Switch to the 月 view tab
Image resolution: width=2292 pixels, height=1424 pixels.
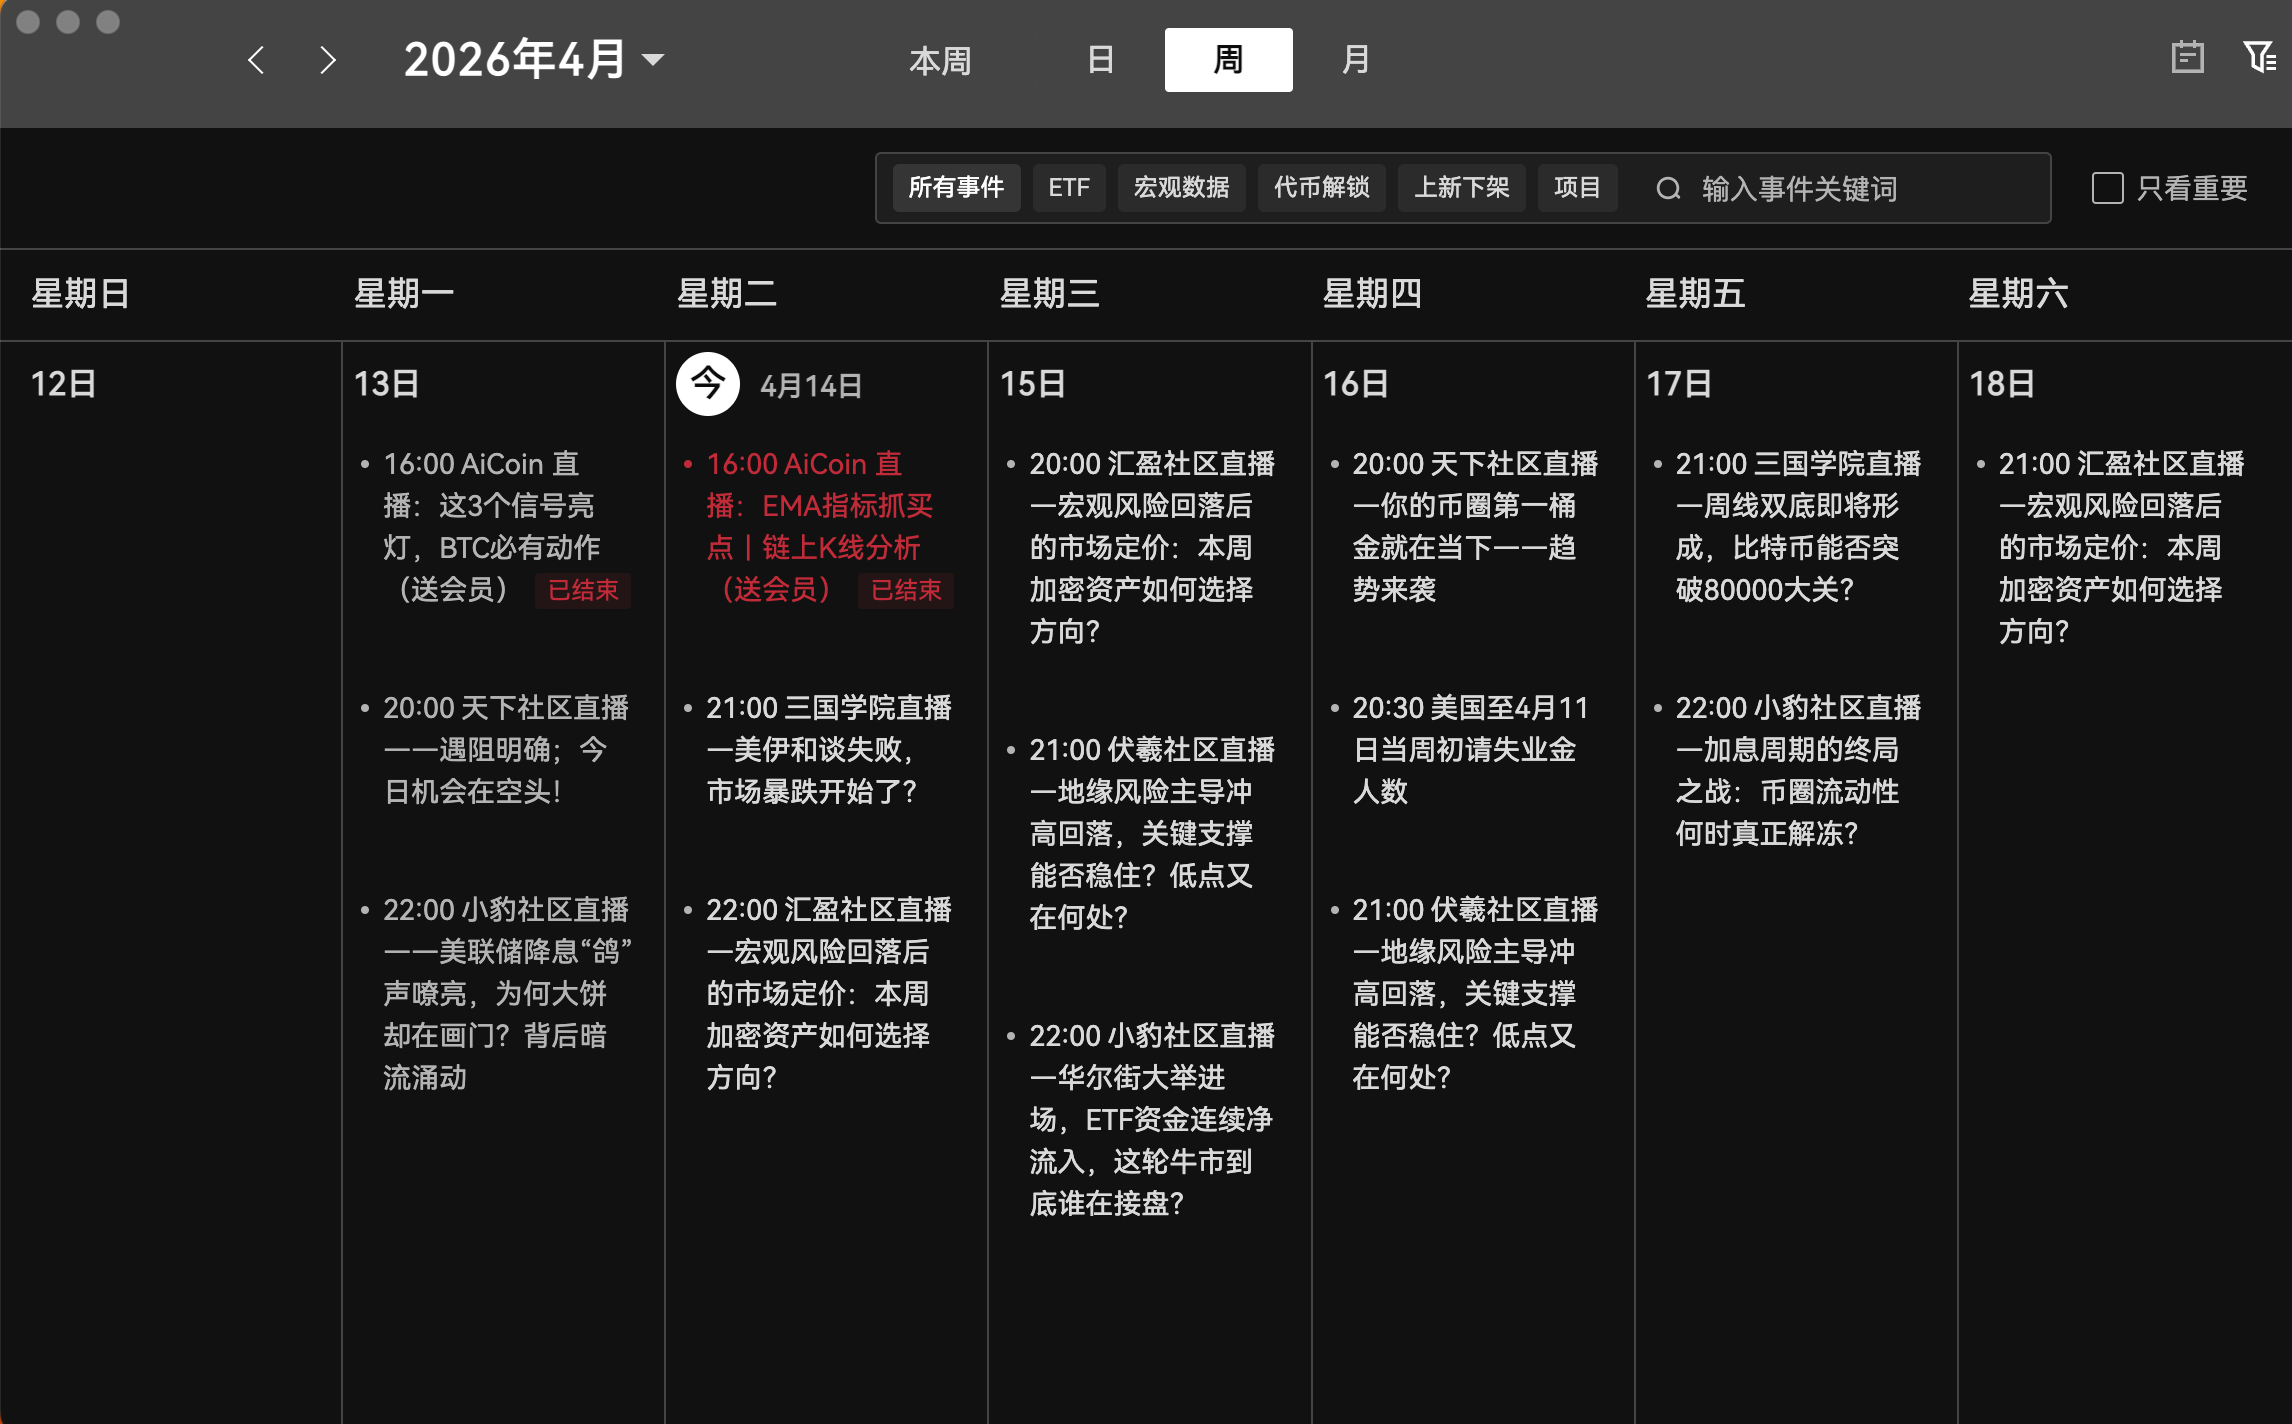(x=1356, y=59)
